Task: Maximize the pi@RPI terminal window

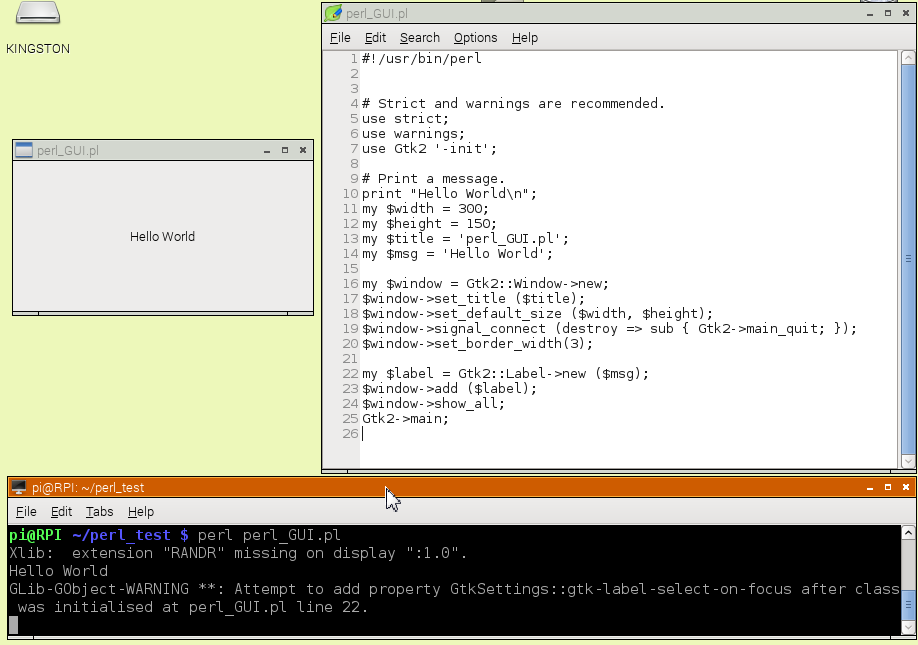Action: (886, 488)
